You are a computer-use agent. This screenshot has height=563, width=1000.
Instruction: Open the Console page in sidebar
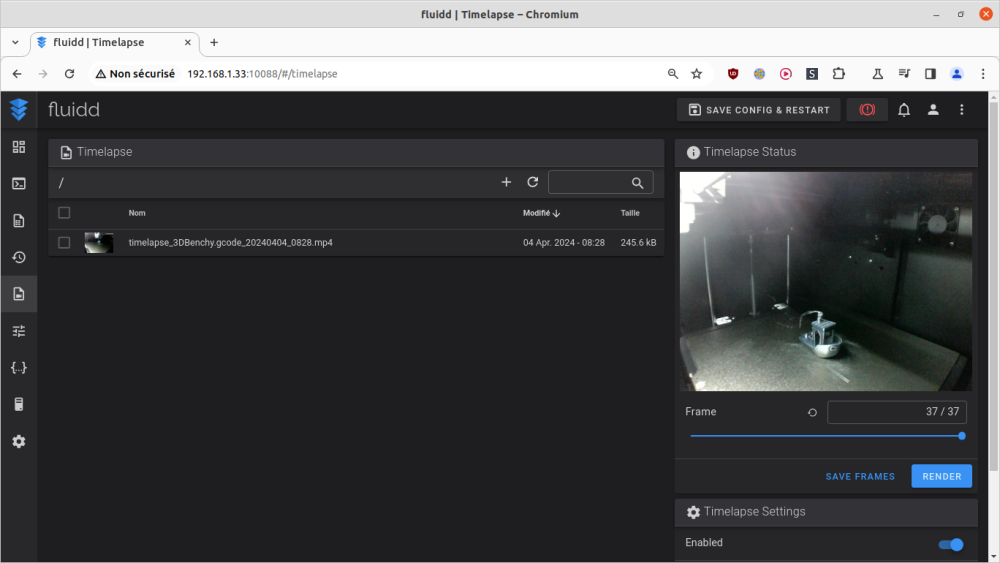coord(18,184)
